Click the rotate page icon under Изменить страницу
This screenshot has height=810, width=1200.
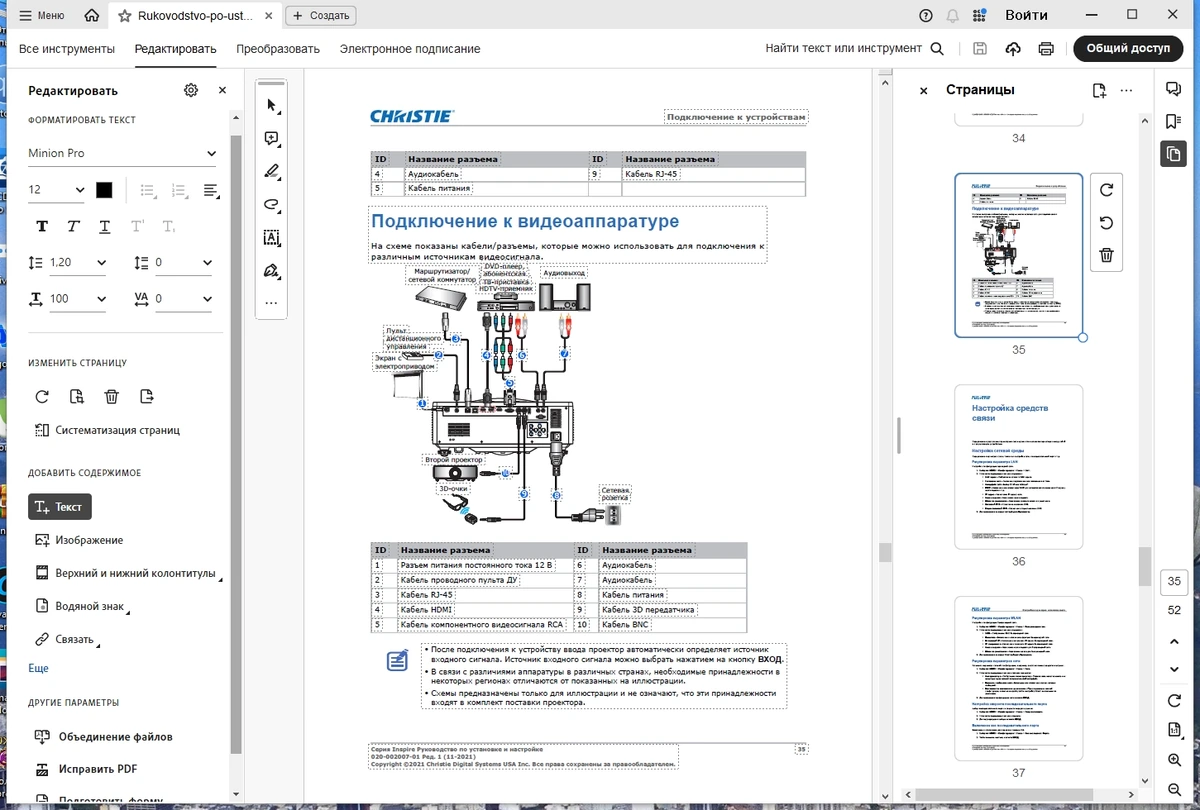click(x=42, y=396)
